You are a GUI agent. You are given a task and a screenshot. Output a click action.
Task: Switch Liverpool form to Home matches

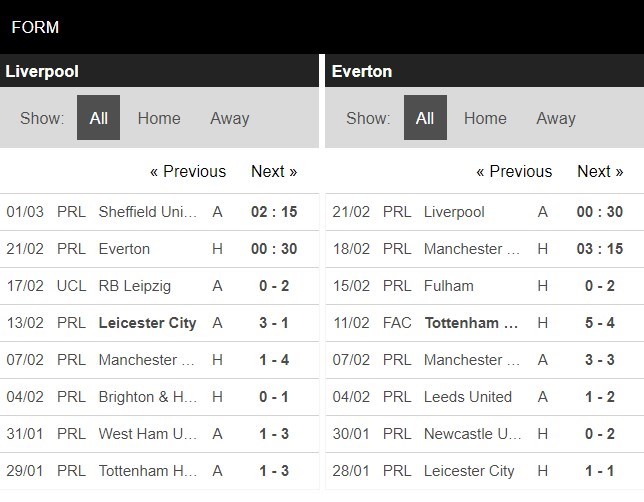point(159,118)
